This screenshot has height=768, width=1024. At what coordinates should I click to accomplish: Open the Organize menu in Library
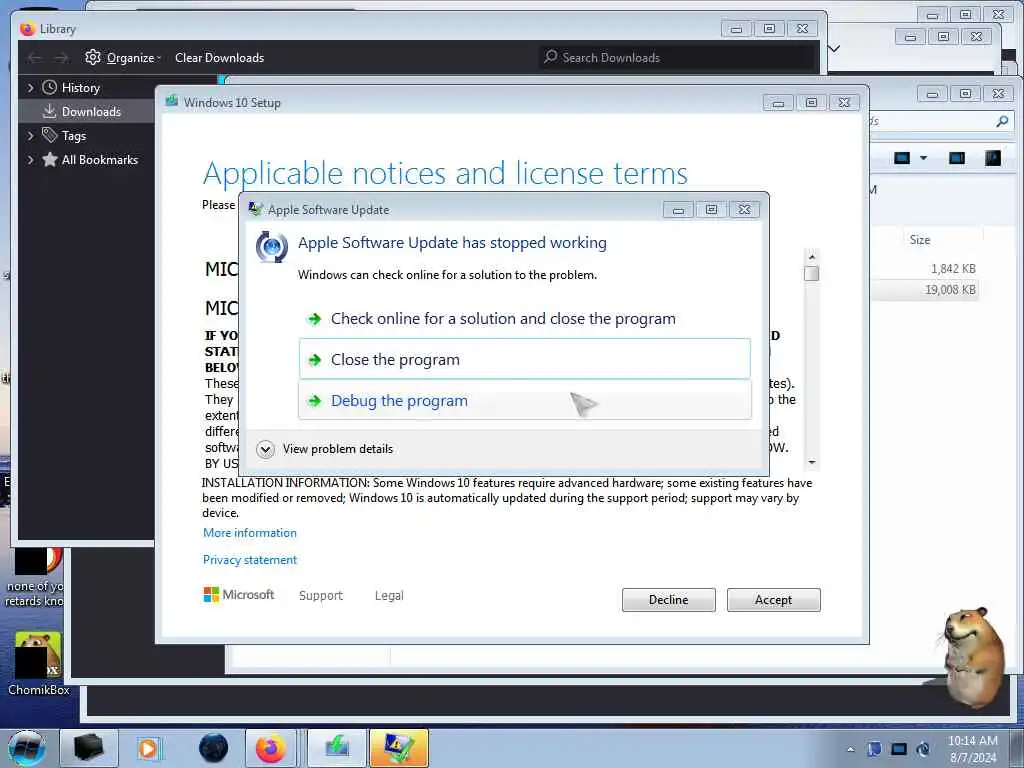coord(133,57)
